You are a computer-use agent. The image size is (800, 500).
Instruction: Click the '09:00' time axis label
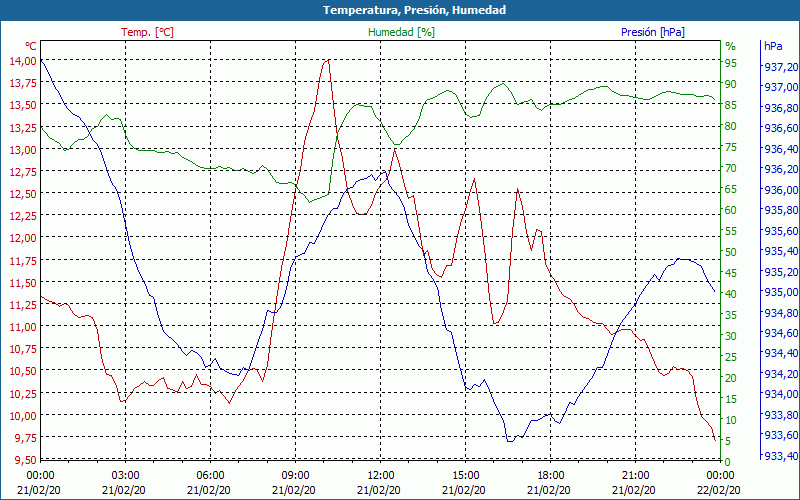[x=295, y=476]
